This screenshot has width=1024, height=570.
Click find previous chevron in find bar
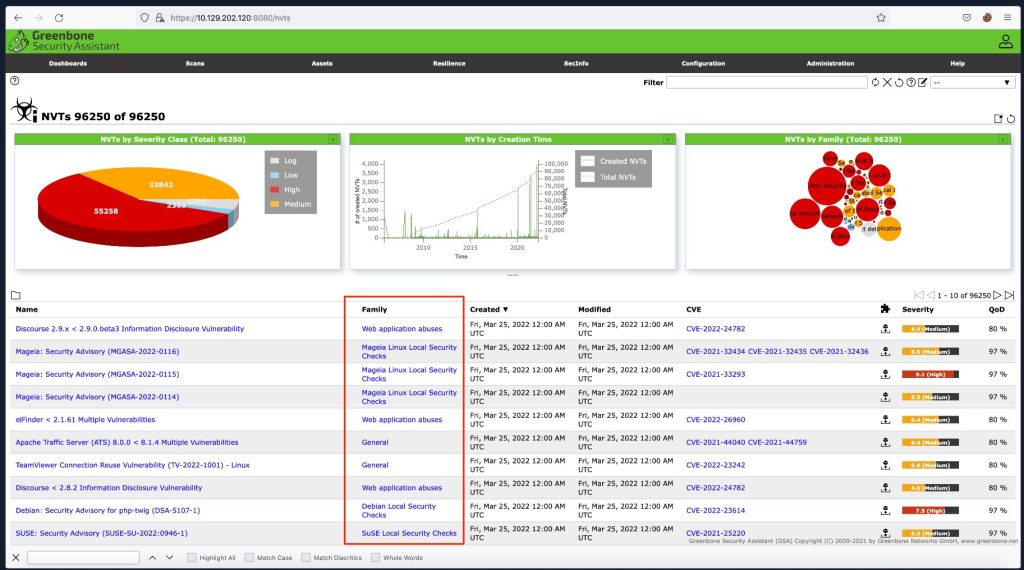tap(152, 558)
